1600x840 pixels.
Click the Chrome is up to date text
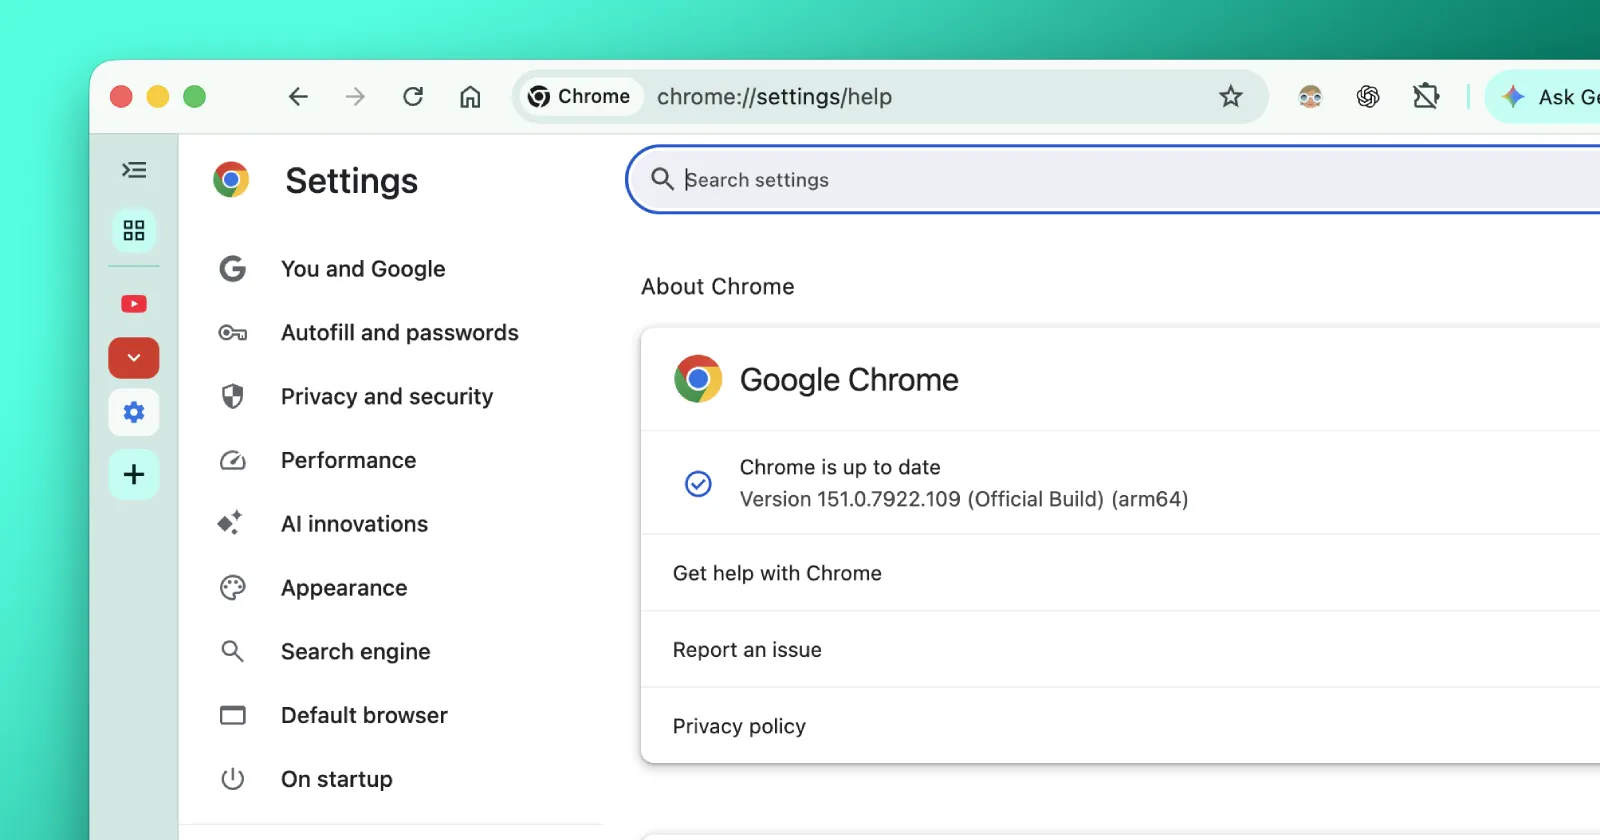tap(840, 467)
